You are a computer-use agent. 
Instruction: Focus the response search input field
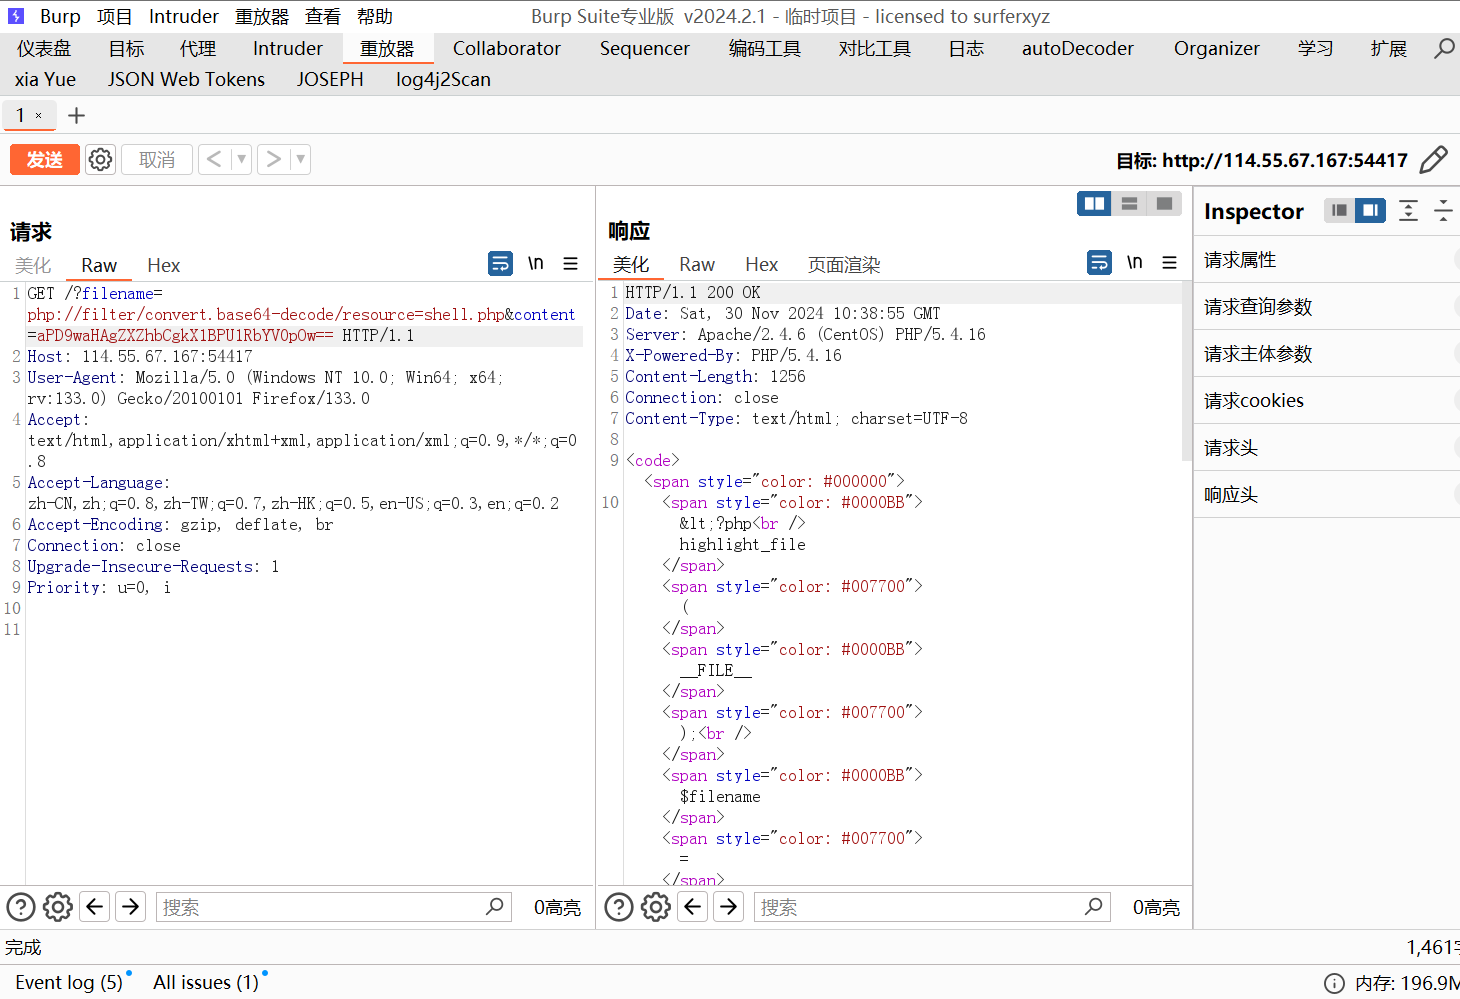point(932,907)
